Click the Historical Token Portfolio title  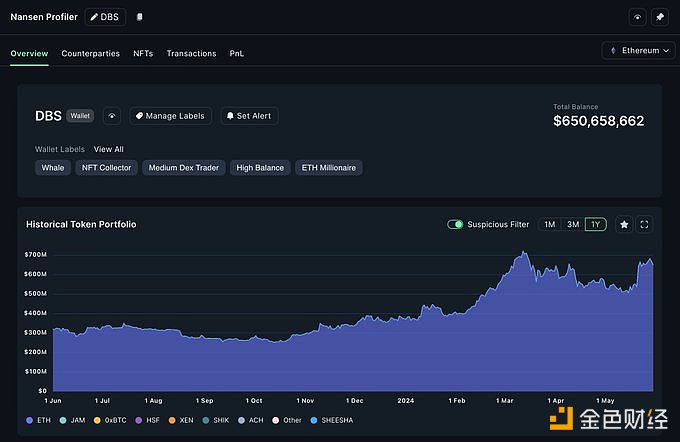81,224
